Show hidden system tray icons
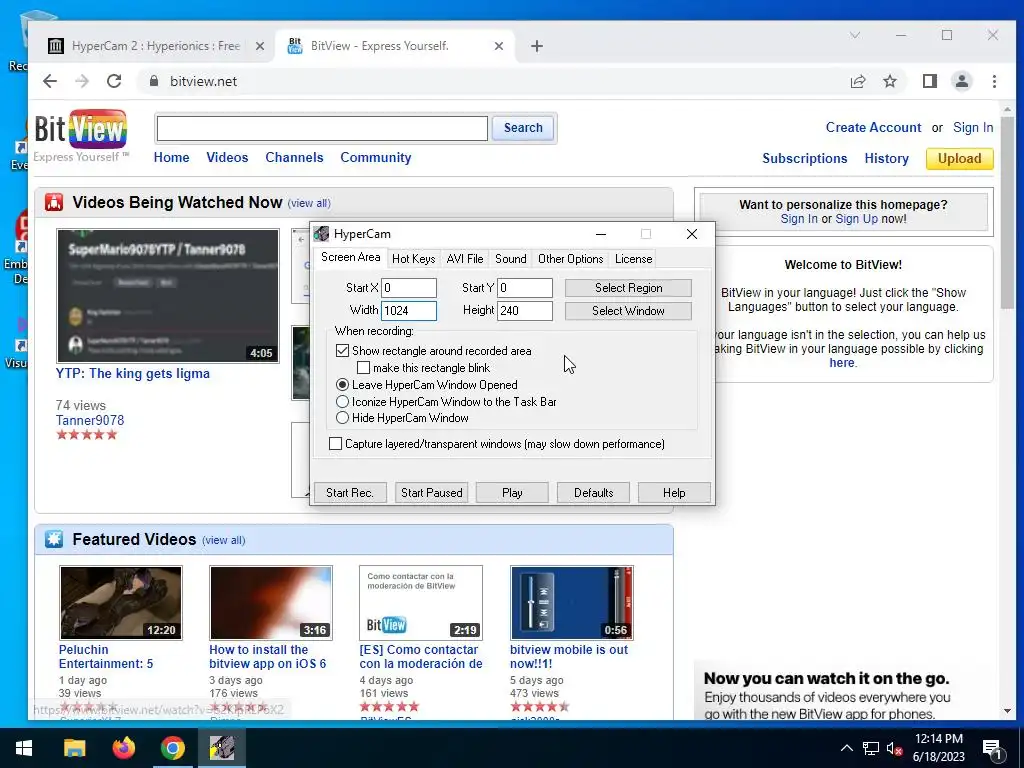Image resolution: width=1024 pixels, height=768 pixels. coord(846,748)
